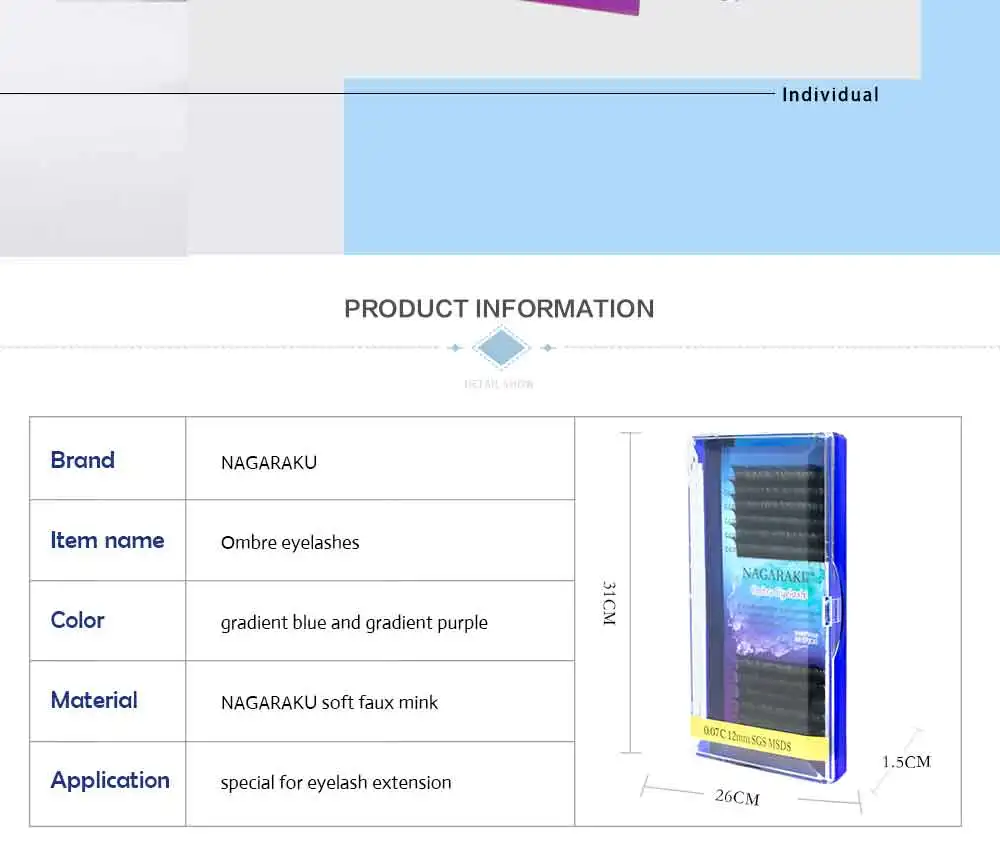1000x860 pixels.
Task: Click the blue diamond icon under heading
Action: click(x=501, y=348)
